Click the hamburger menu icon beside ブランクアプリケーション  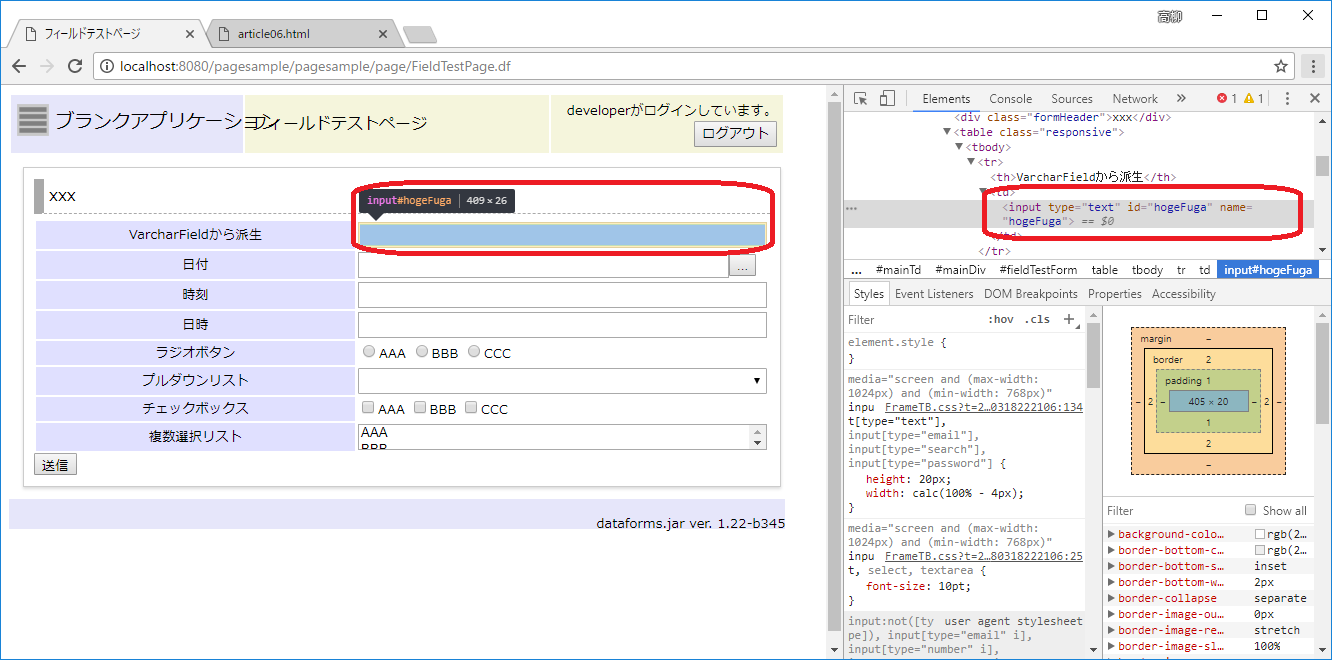tap(33, 120)
